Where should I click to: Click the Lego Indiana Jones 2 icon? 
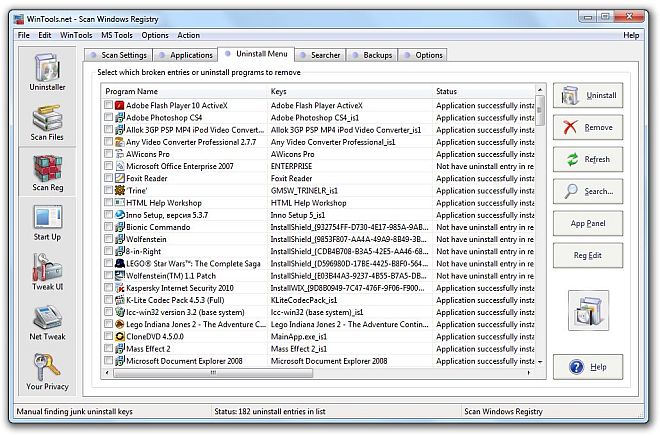click(x=120, y=324)
